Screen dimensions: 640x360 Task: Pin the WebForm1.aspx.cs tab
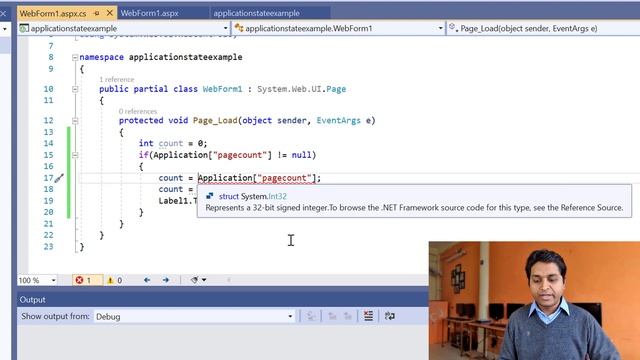point(97,13)
